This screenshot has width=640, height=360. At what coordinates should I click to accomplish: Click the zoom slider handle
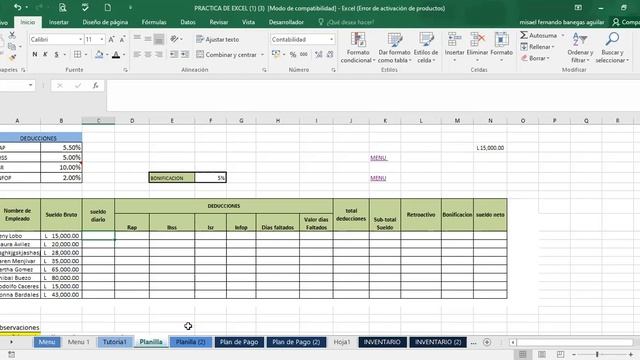point(597,354)
